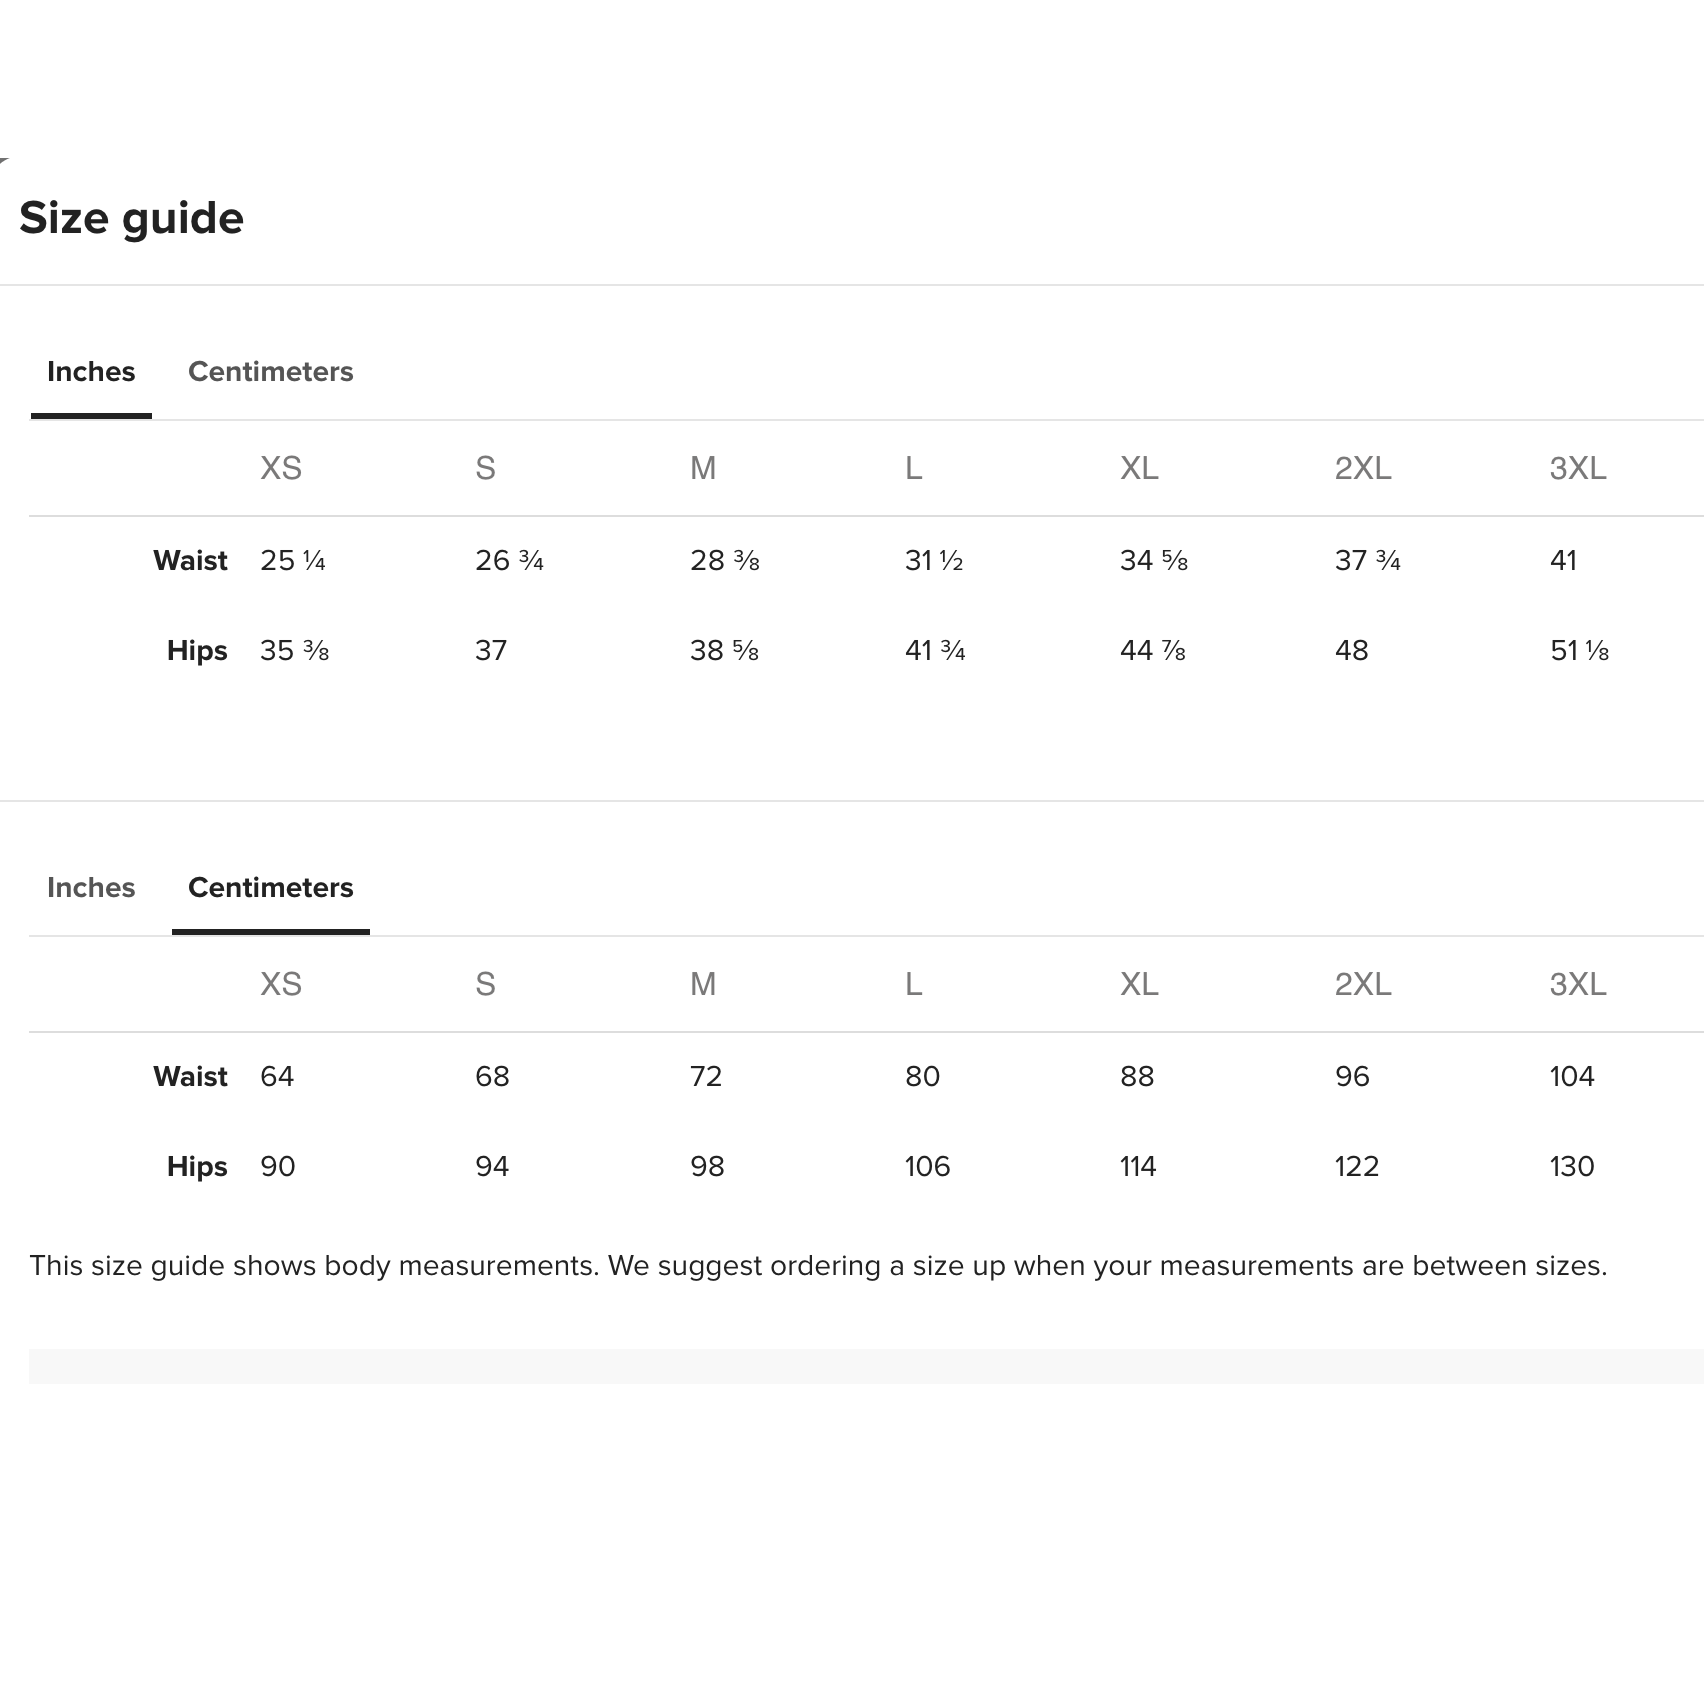Click the size guide body measurements note

tap(818, 1266)
